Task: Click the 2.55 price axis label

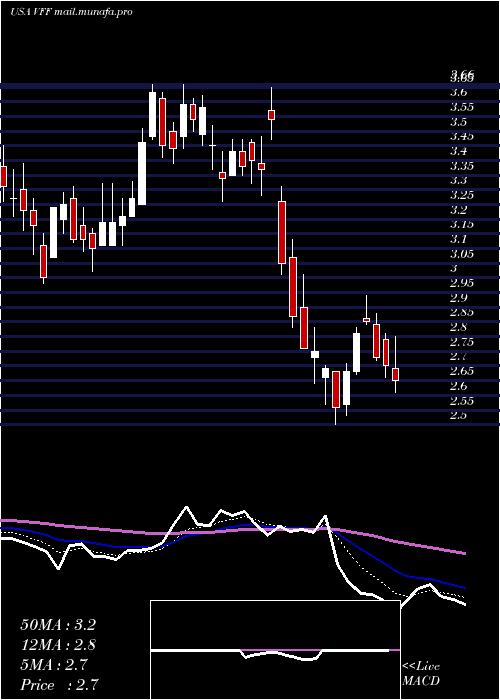Action: 462,401
